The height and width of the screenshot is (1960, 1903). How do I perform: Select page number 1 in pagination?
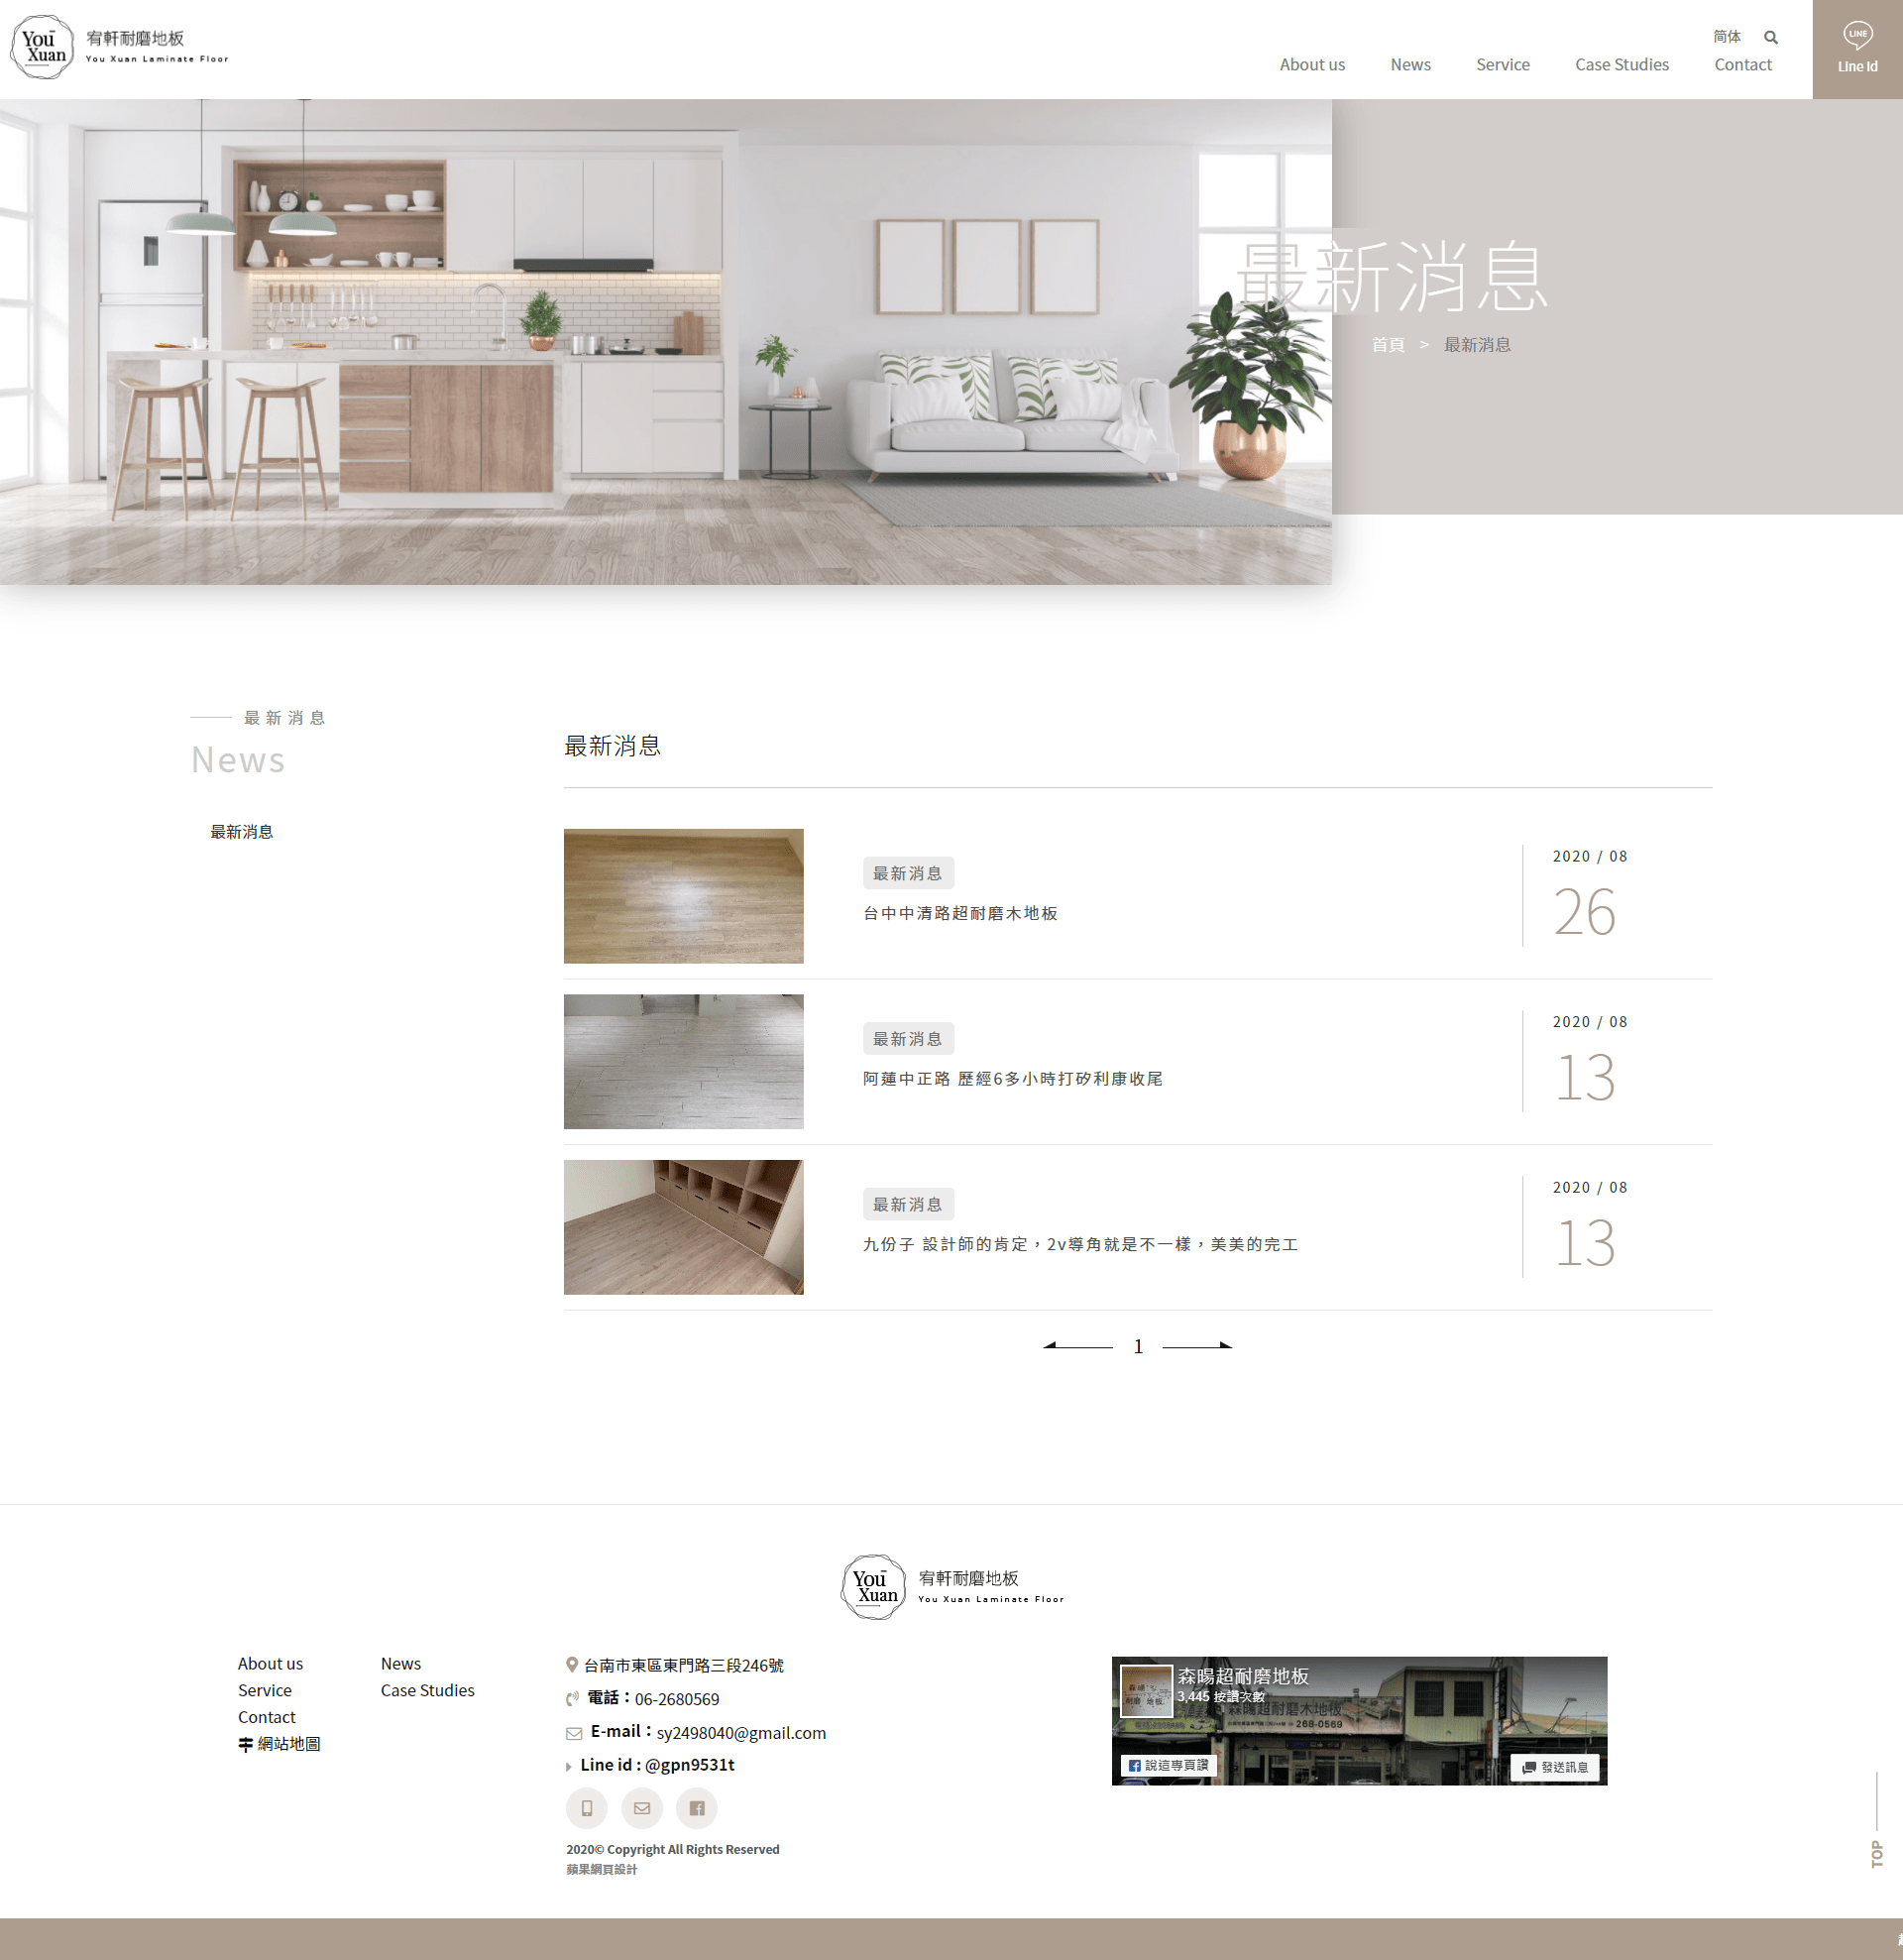(1138, 1347)
